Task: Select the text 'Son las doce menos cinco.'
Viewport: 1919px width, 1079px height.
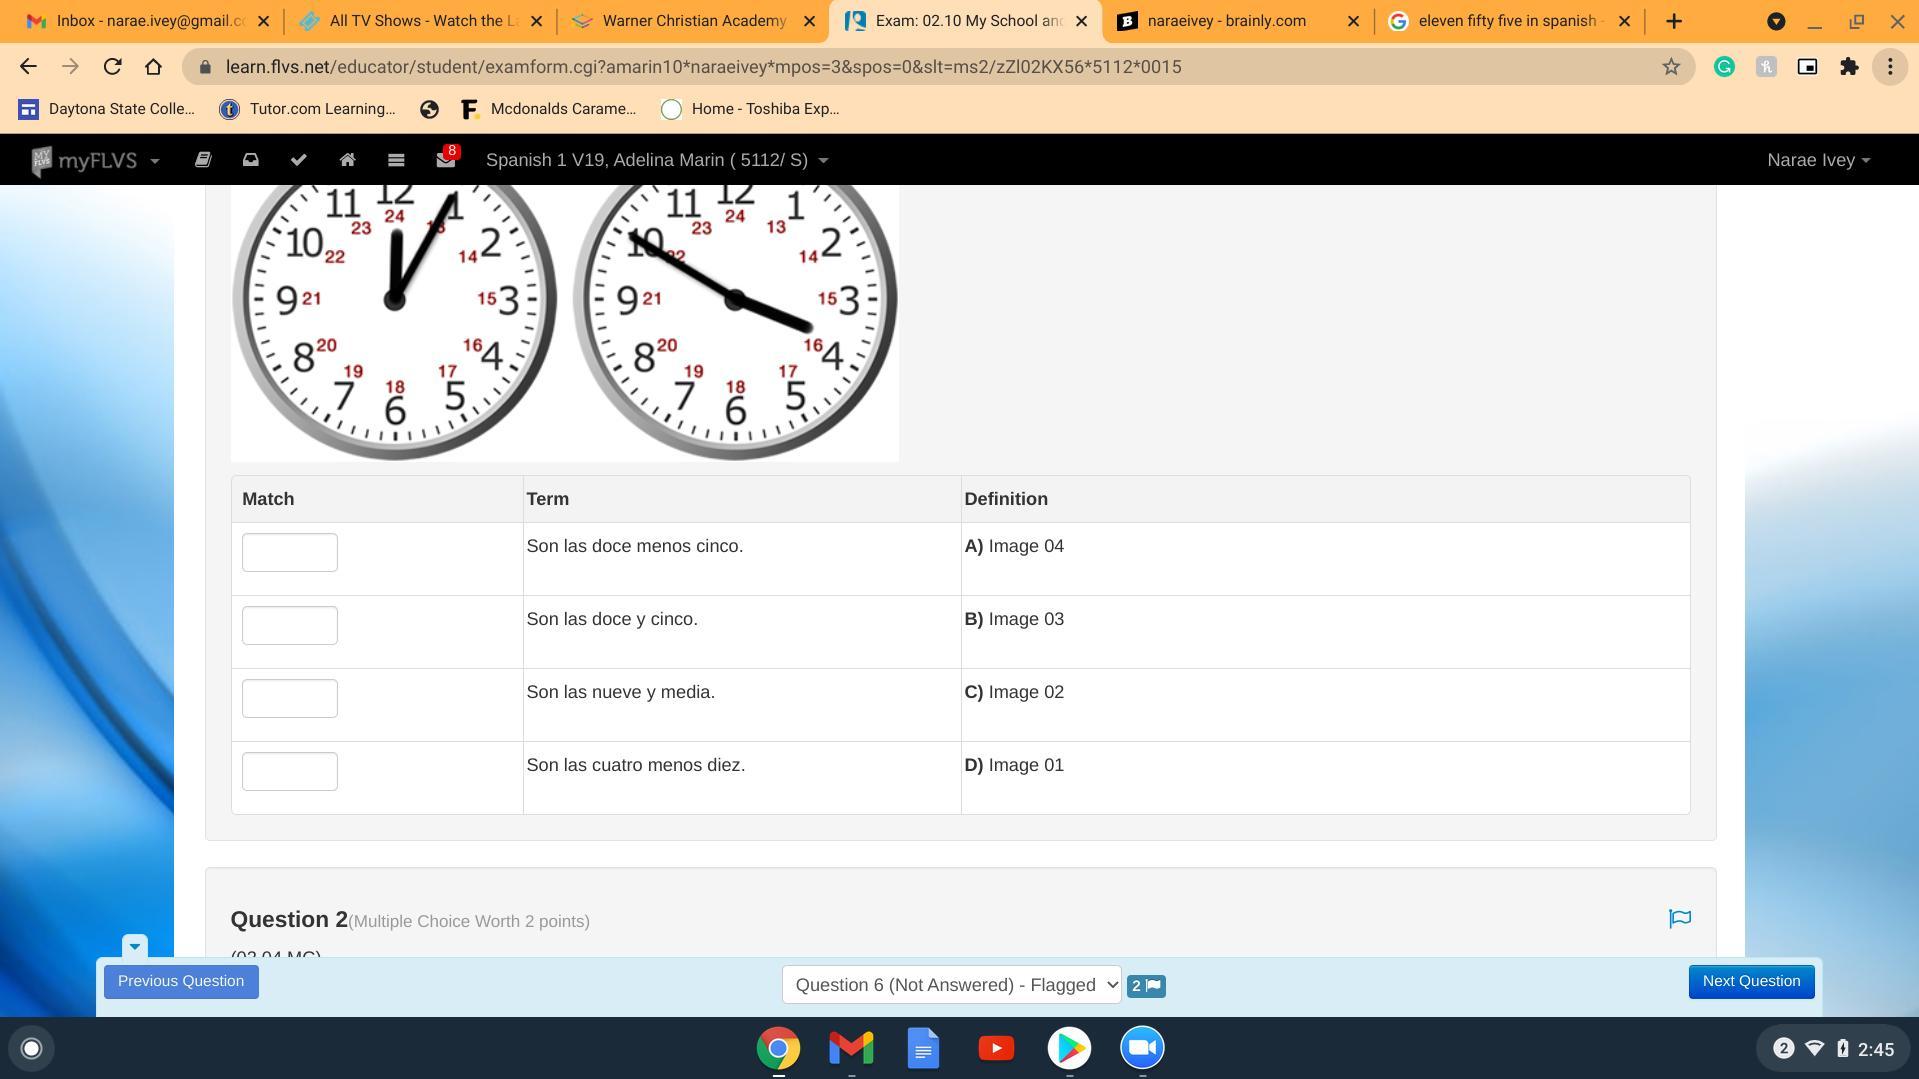Action: [x=635, y=546]
